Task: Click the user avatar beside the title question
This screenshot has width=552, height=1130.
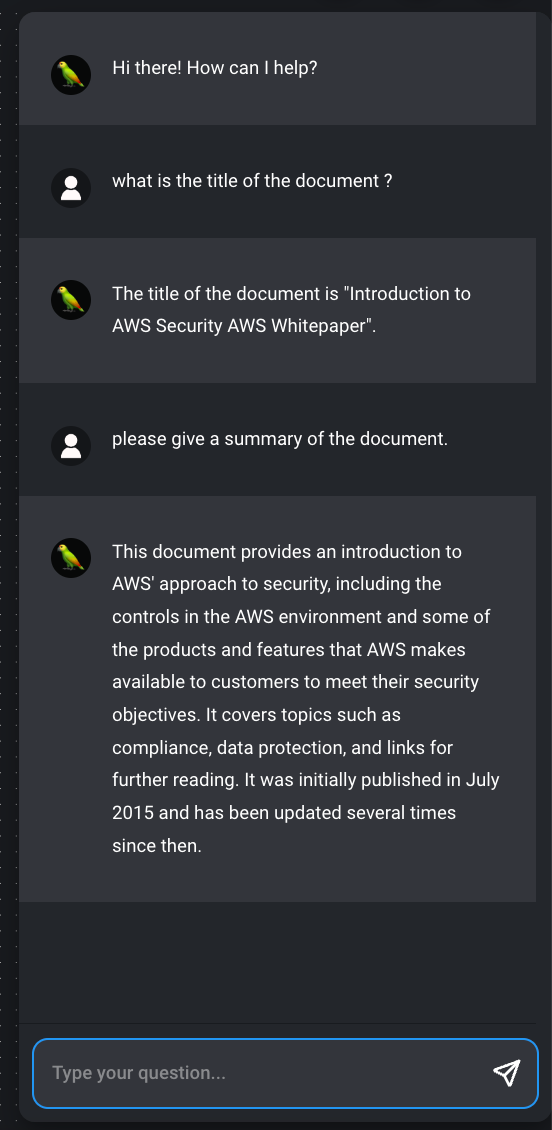Action: 71,188
